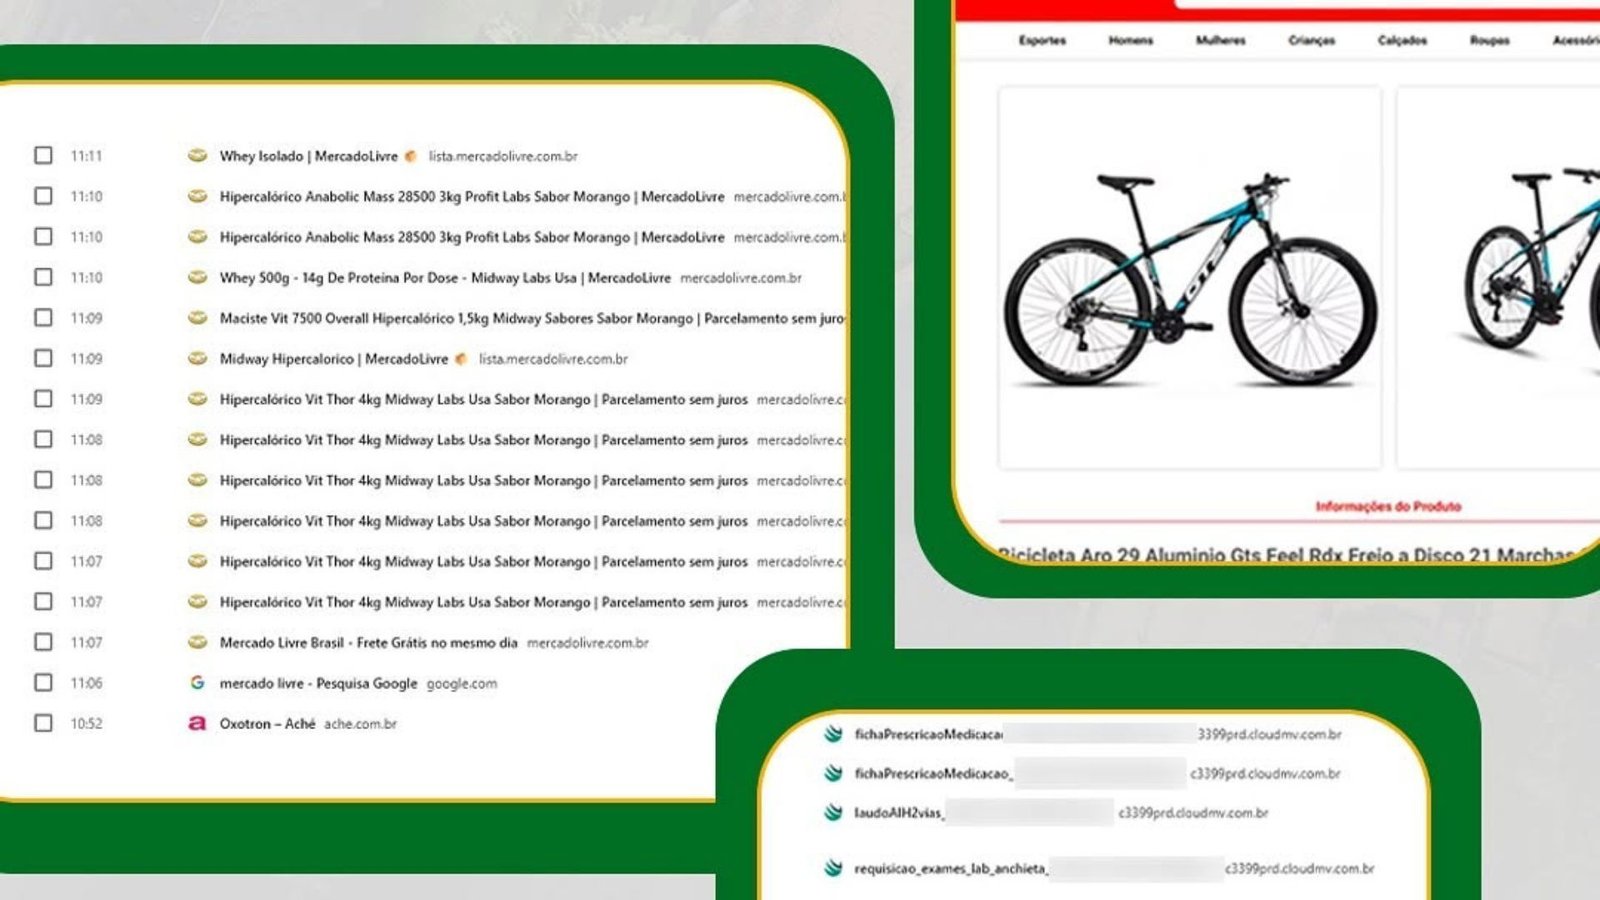
Task: Click the first bicycle product image
Action: click(1189, 277)
